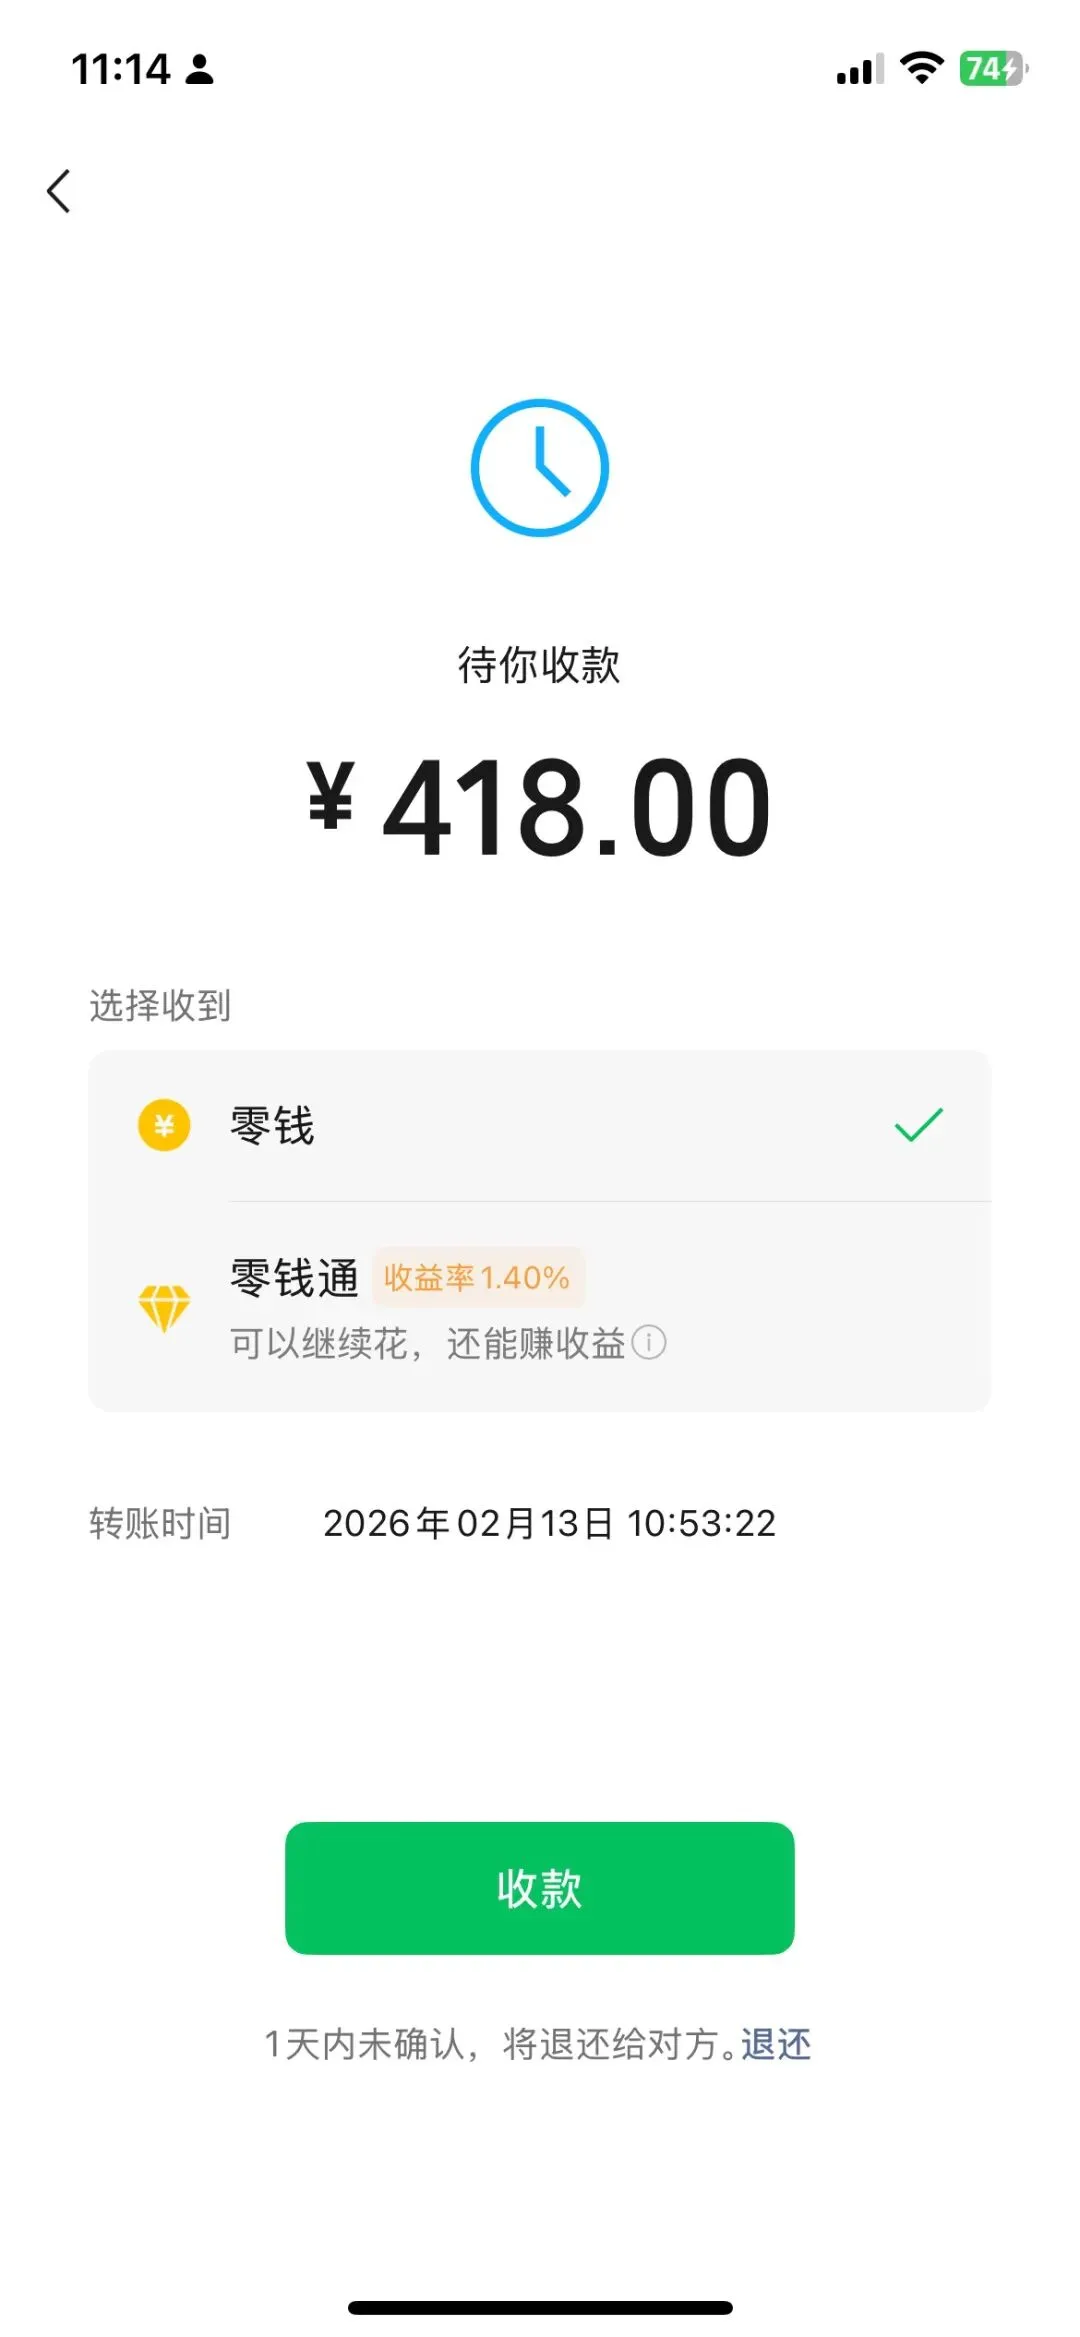Tap the cellular signal bars icon

(x=860, y=69)
